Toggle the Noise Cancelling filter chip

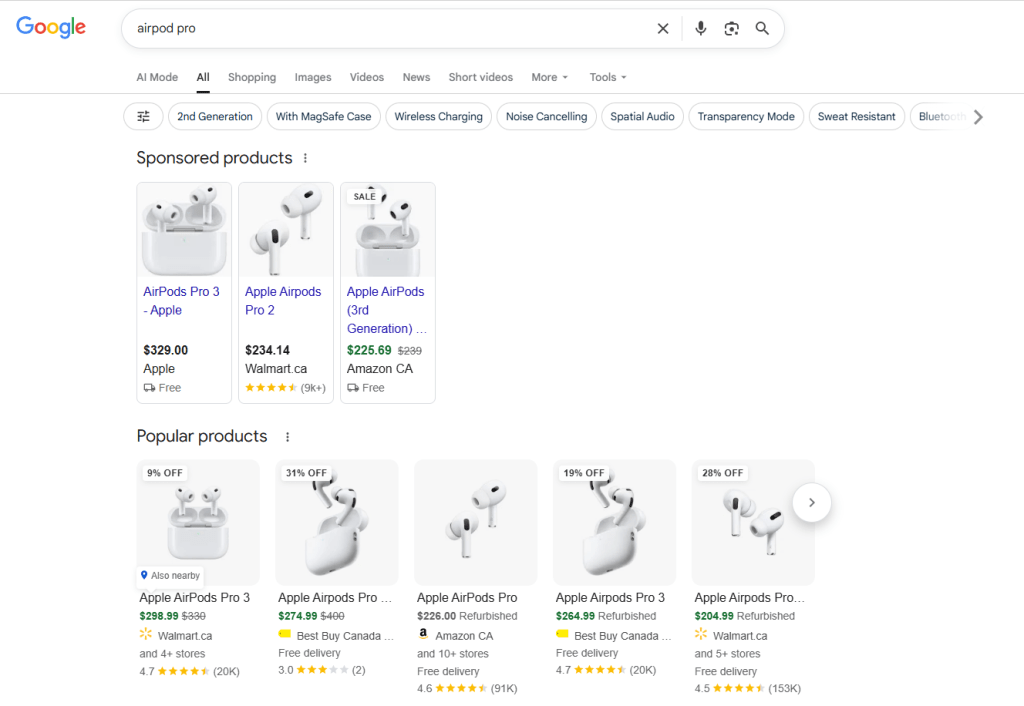(x=546, y=117)
